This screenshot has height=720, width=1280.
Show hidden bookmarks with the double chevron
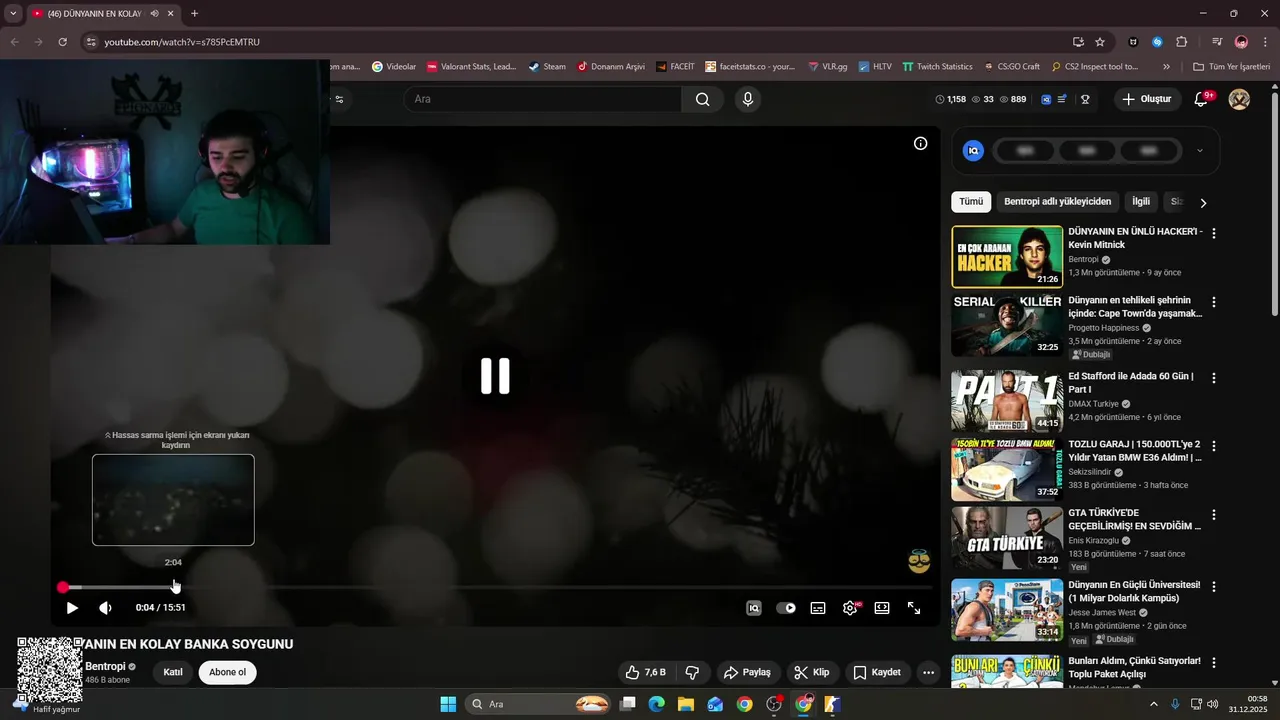(x=1166, y=66)
